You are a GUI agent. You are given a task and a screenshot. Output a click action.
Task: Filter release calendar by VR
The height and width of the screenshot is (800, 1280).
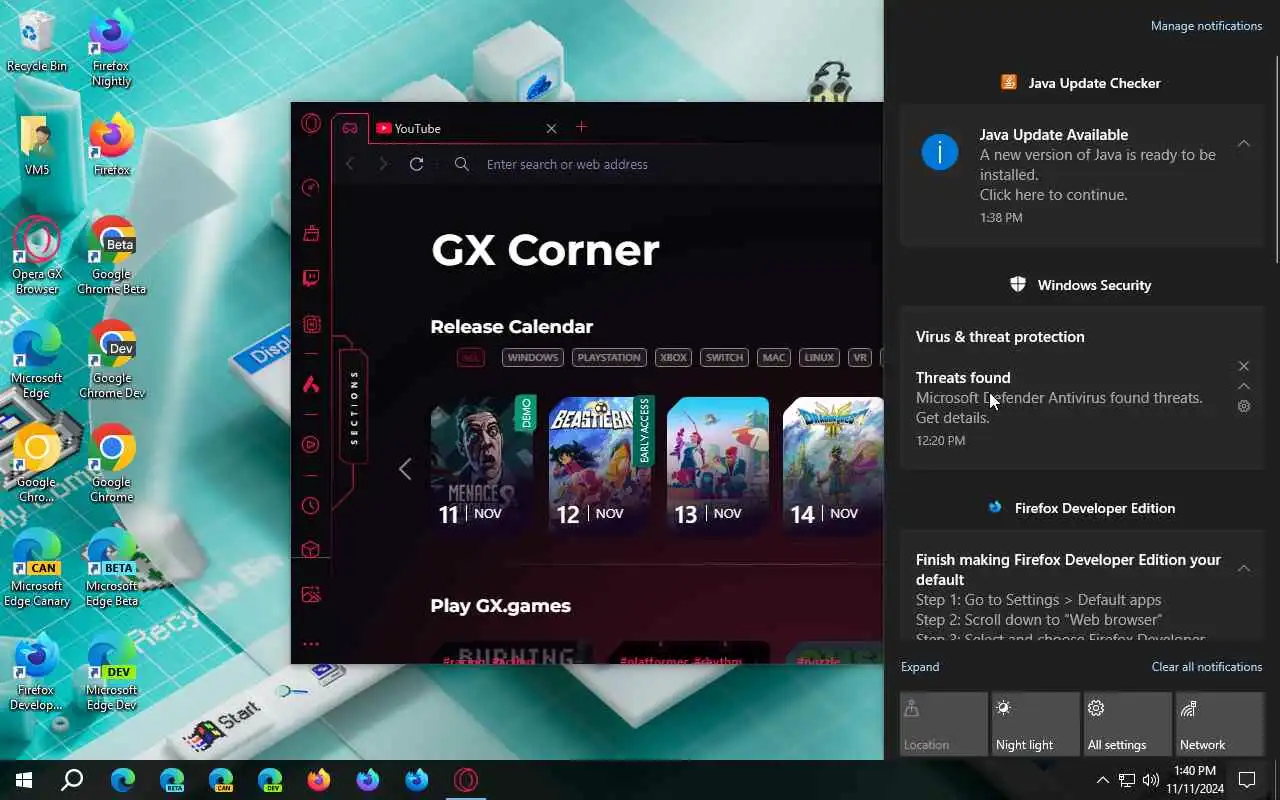(859, 357)
